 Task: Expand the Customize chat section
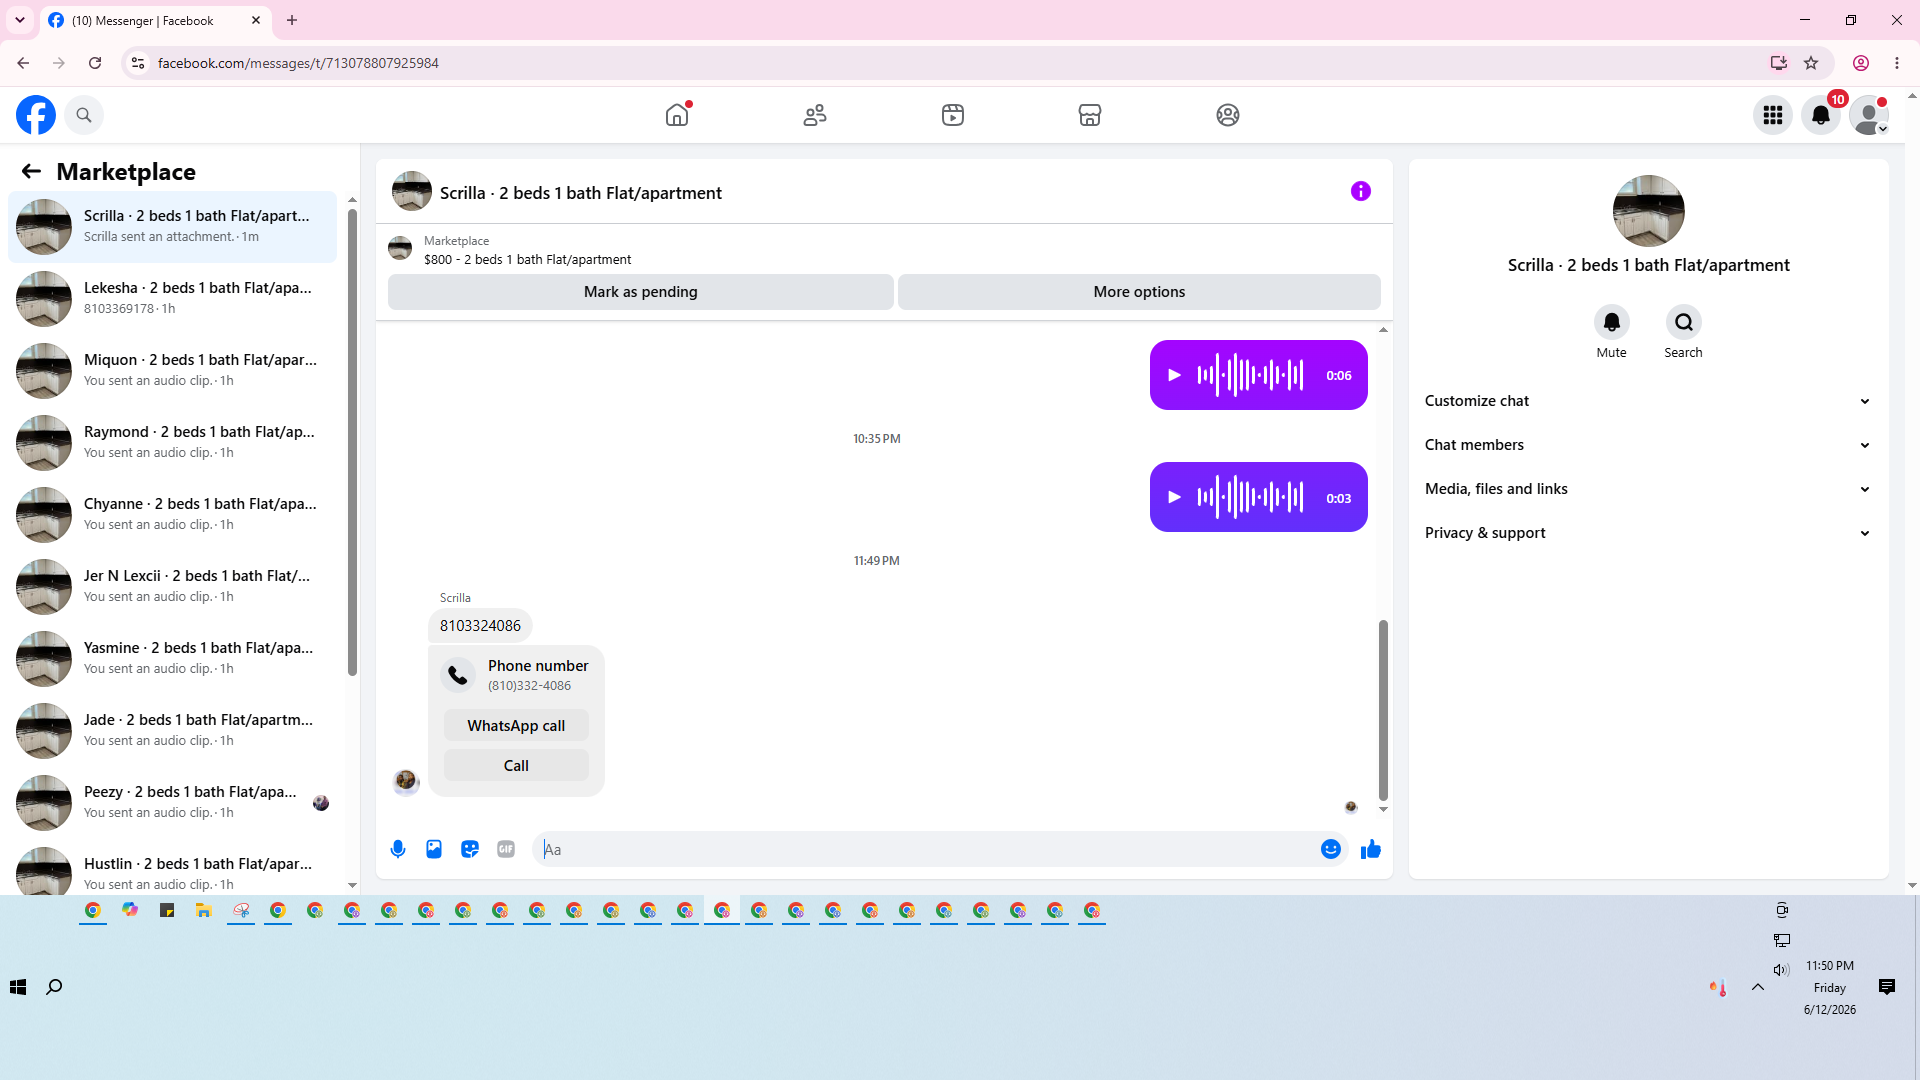pyautogui.click(x=1648, y=401)
